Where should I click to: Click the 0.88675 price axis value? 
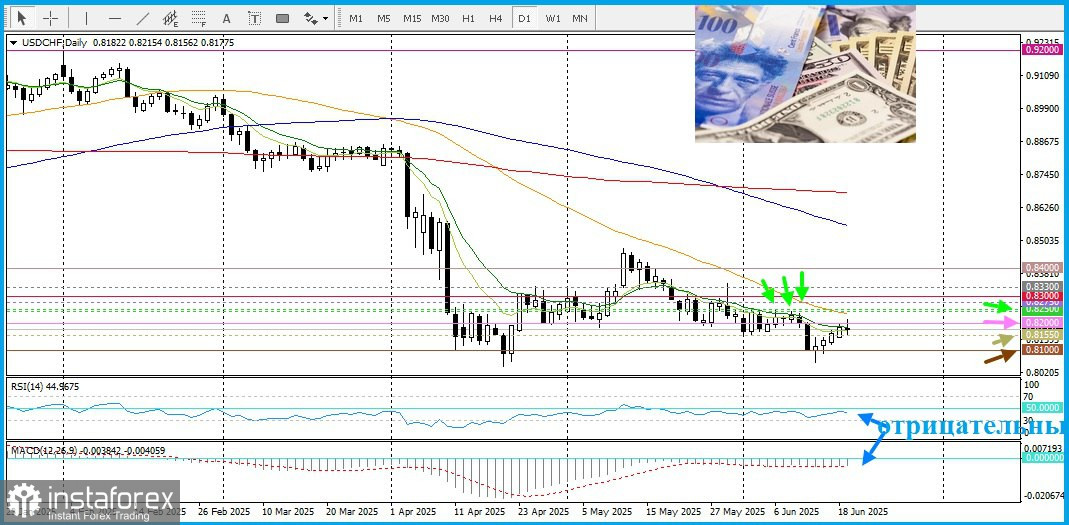coord(1040,142)
